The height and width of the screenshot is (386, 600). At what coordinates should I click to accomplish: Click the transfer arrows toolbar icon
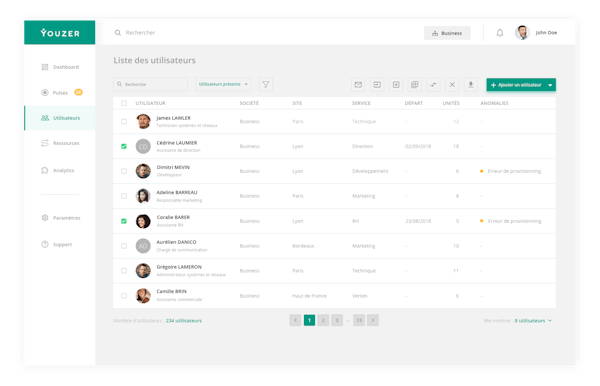pos(433,85)
